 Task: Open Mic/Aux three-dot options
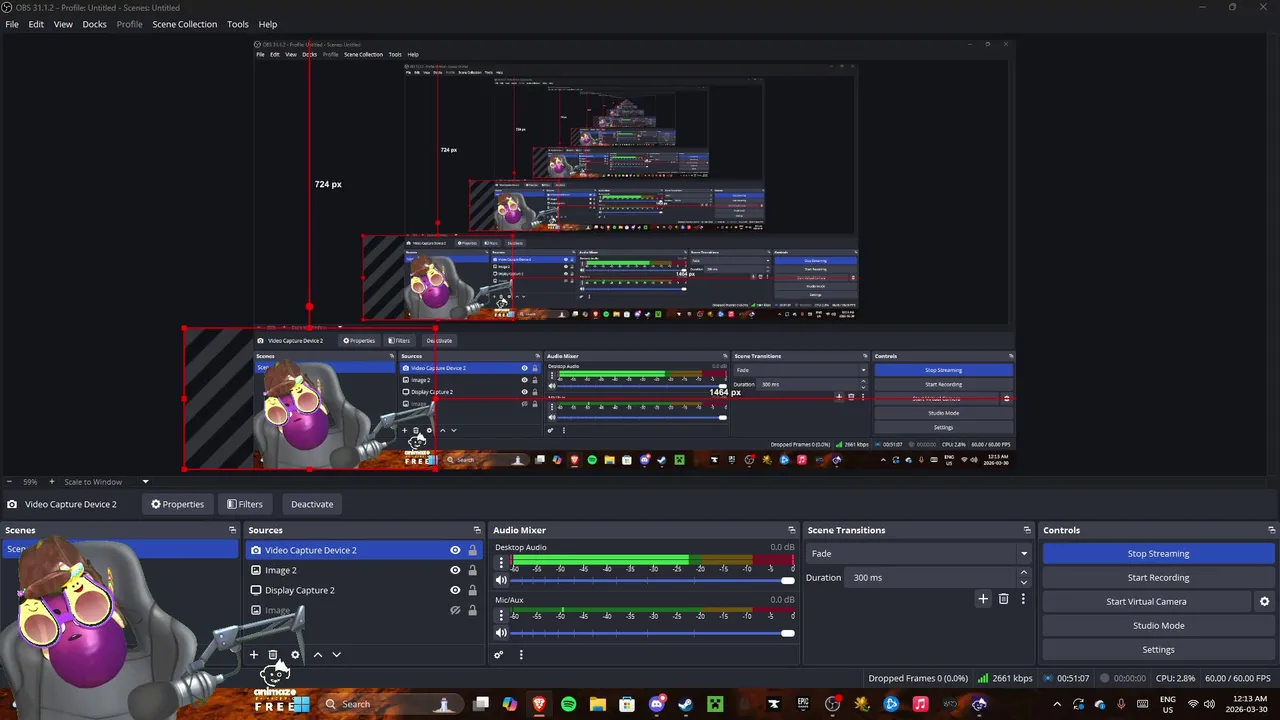click(x=501, y=616)
